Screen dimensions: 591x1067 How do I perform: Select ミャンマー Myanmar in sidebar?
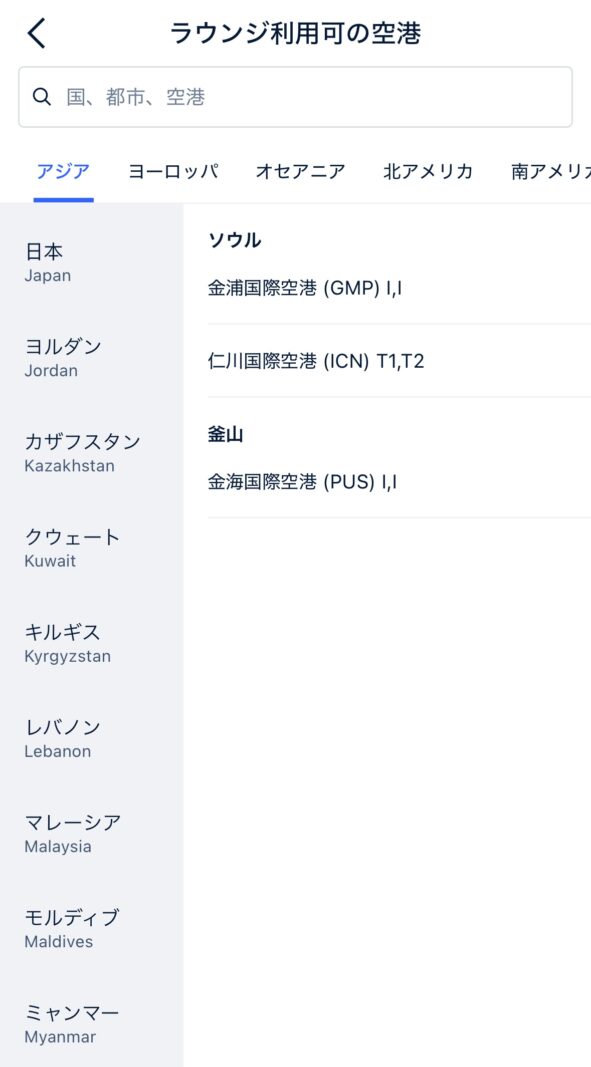(x=91, y=1025)
